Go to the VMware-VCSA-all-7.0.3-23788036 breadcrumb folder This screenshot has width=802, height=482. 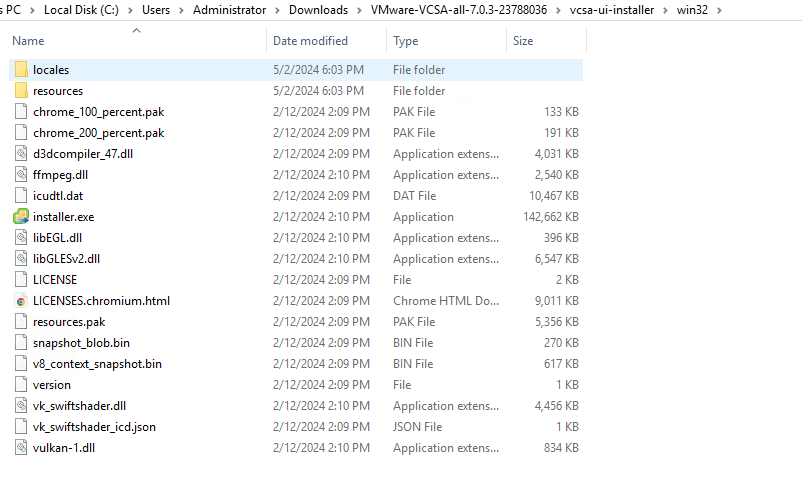point(459,10)
